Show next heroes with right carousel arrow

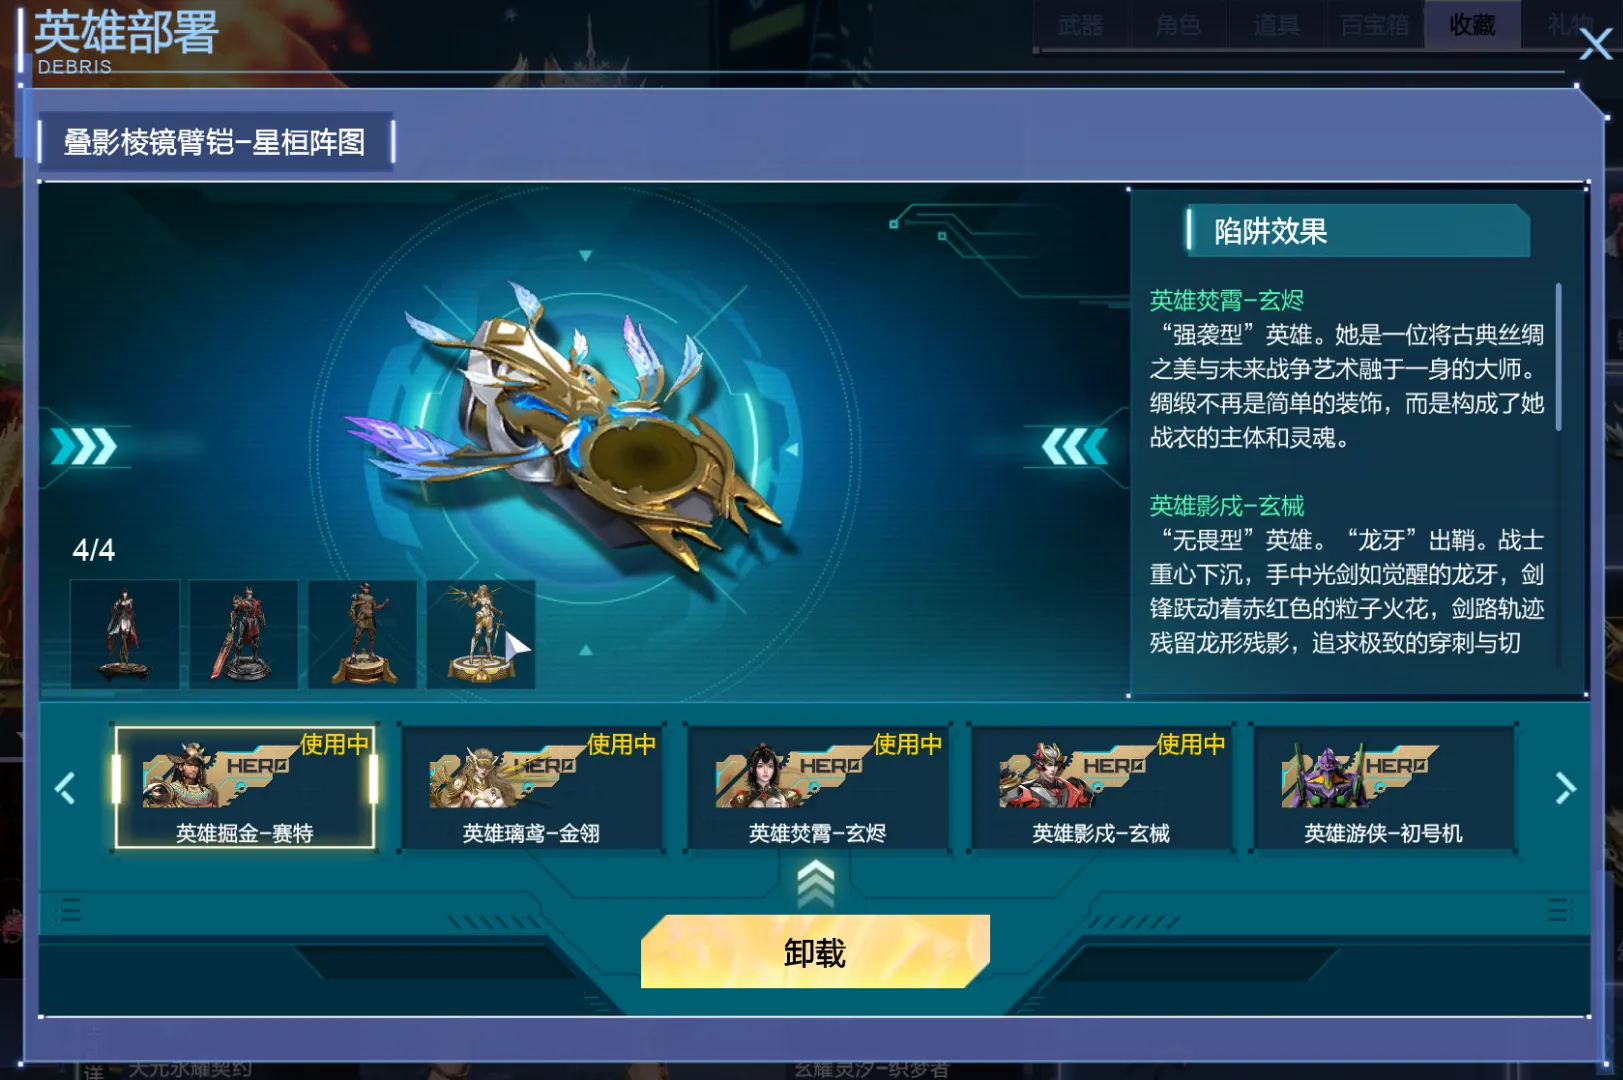pos(1565,788)
